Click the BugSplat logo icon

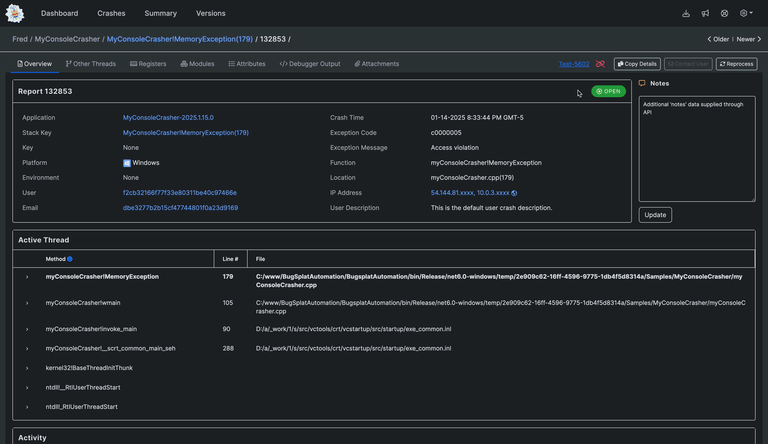pyautogui.click(x=15, y=13)
